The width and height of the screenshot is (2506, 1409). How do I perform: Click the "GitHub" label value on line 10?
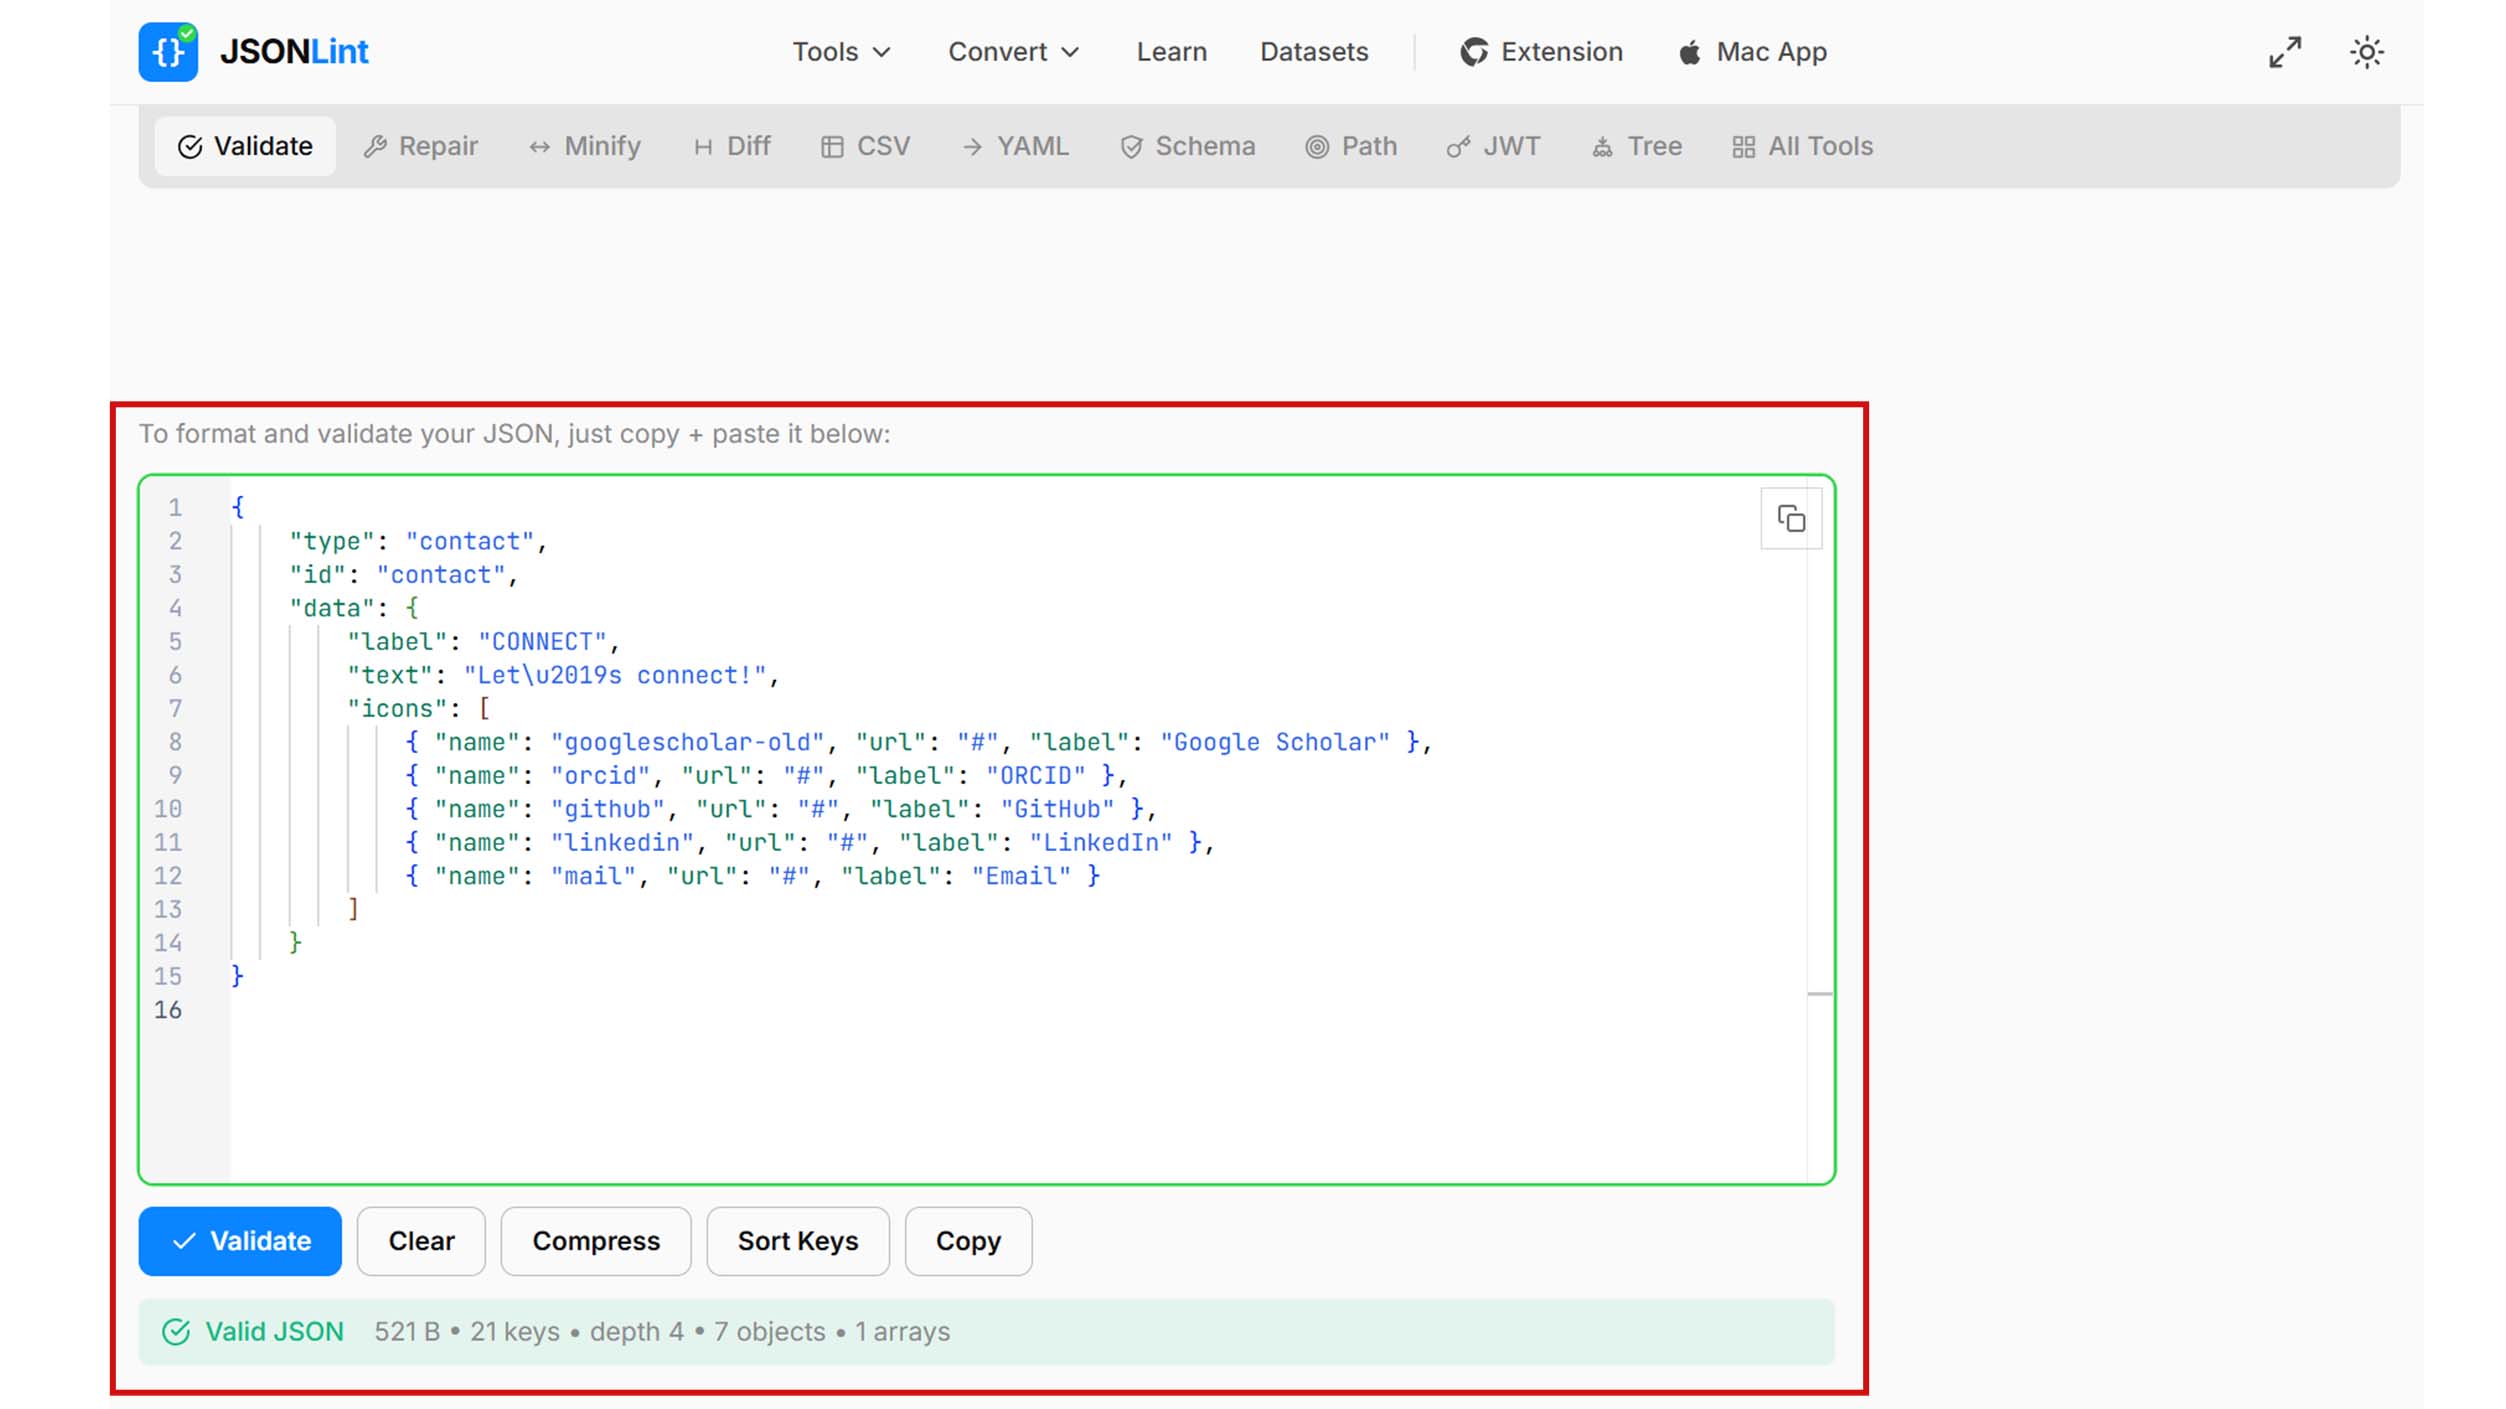tap(1058, 809)
